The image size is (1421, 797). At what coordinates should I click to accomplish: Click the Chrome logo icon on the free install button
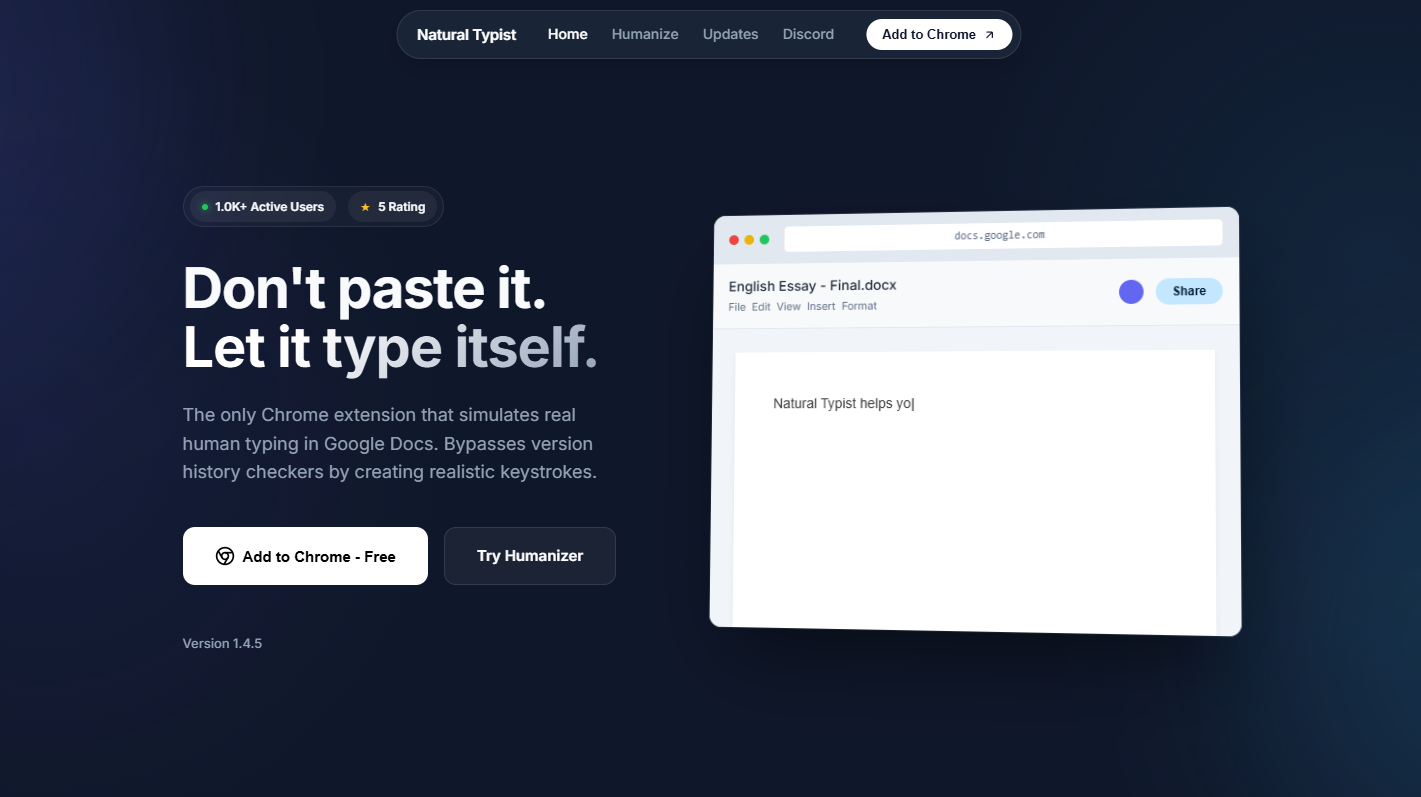225,556
